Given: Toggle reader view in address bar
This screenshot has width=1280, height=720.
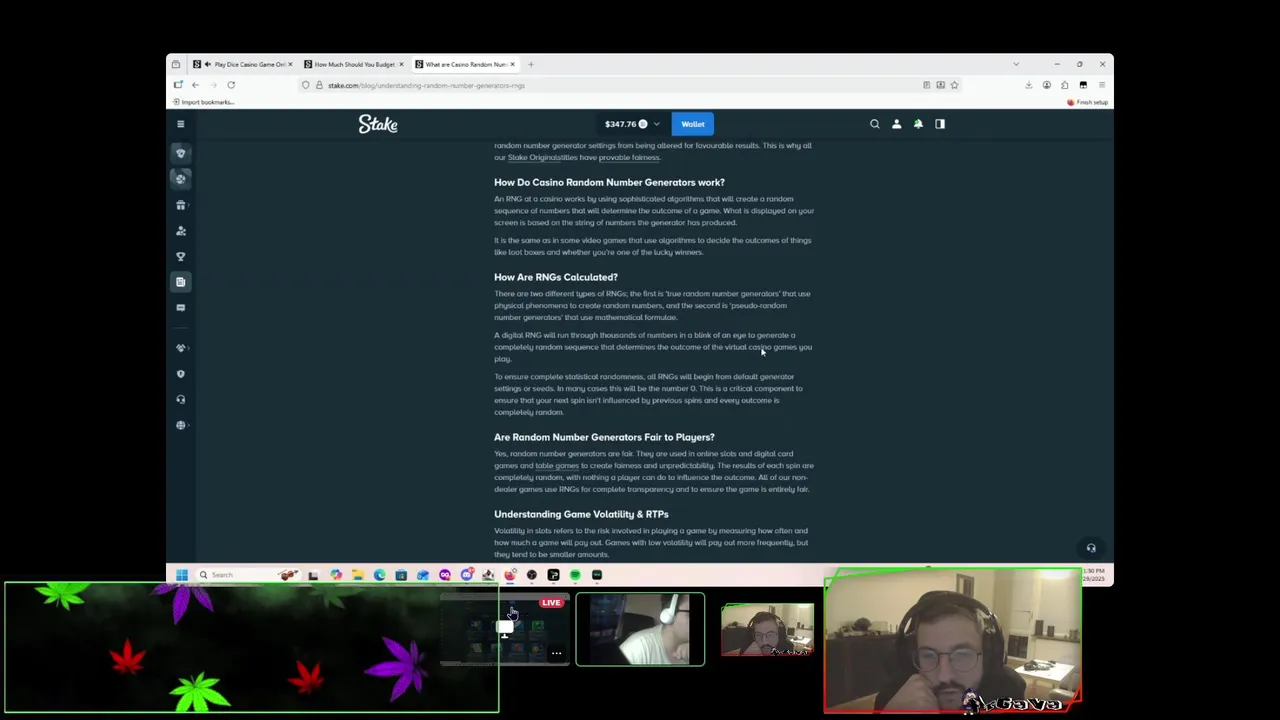Looking at the screenshot, I should click(926, 85).
